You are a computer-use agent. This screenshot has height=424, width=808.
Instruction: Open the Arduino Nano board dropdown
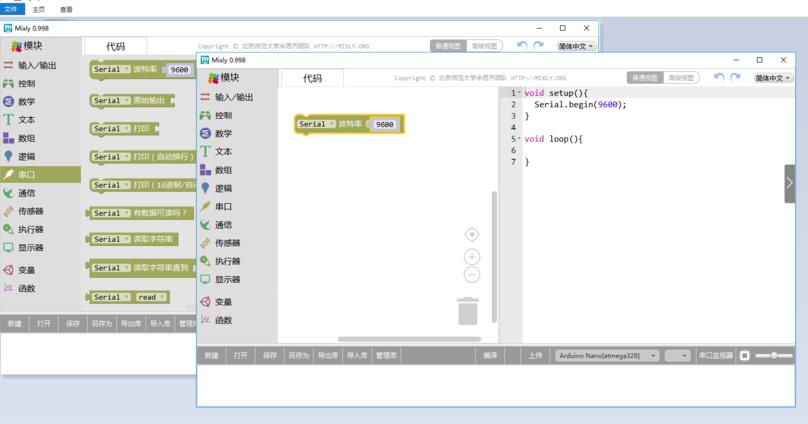click(607, 355)
